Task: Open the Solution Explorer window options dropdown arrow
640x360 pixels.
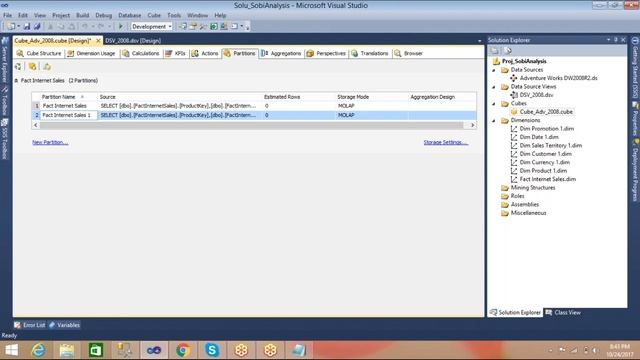Action: tap(609, 40)
